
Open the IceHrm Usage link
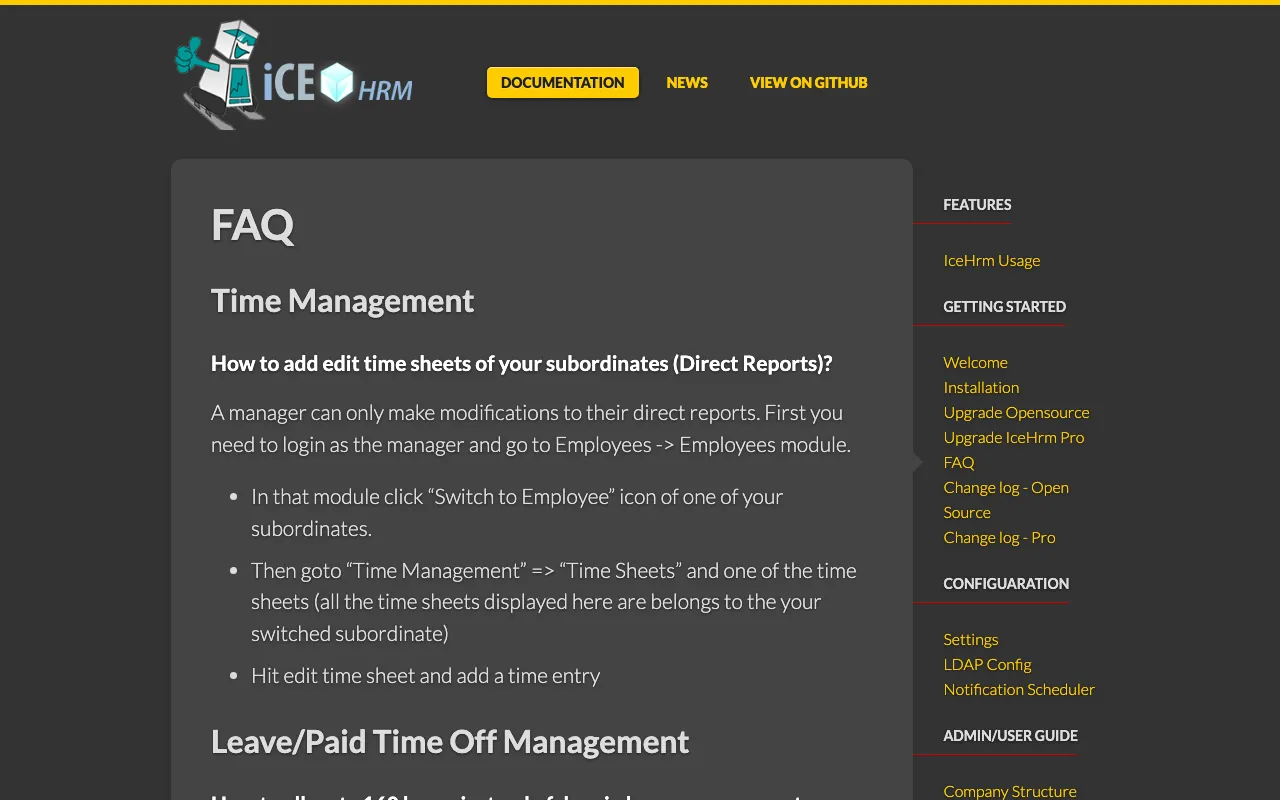coord(992,261)
